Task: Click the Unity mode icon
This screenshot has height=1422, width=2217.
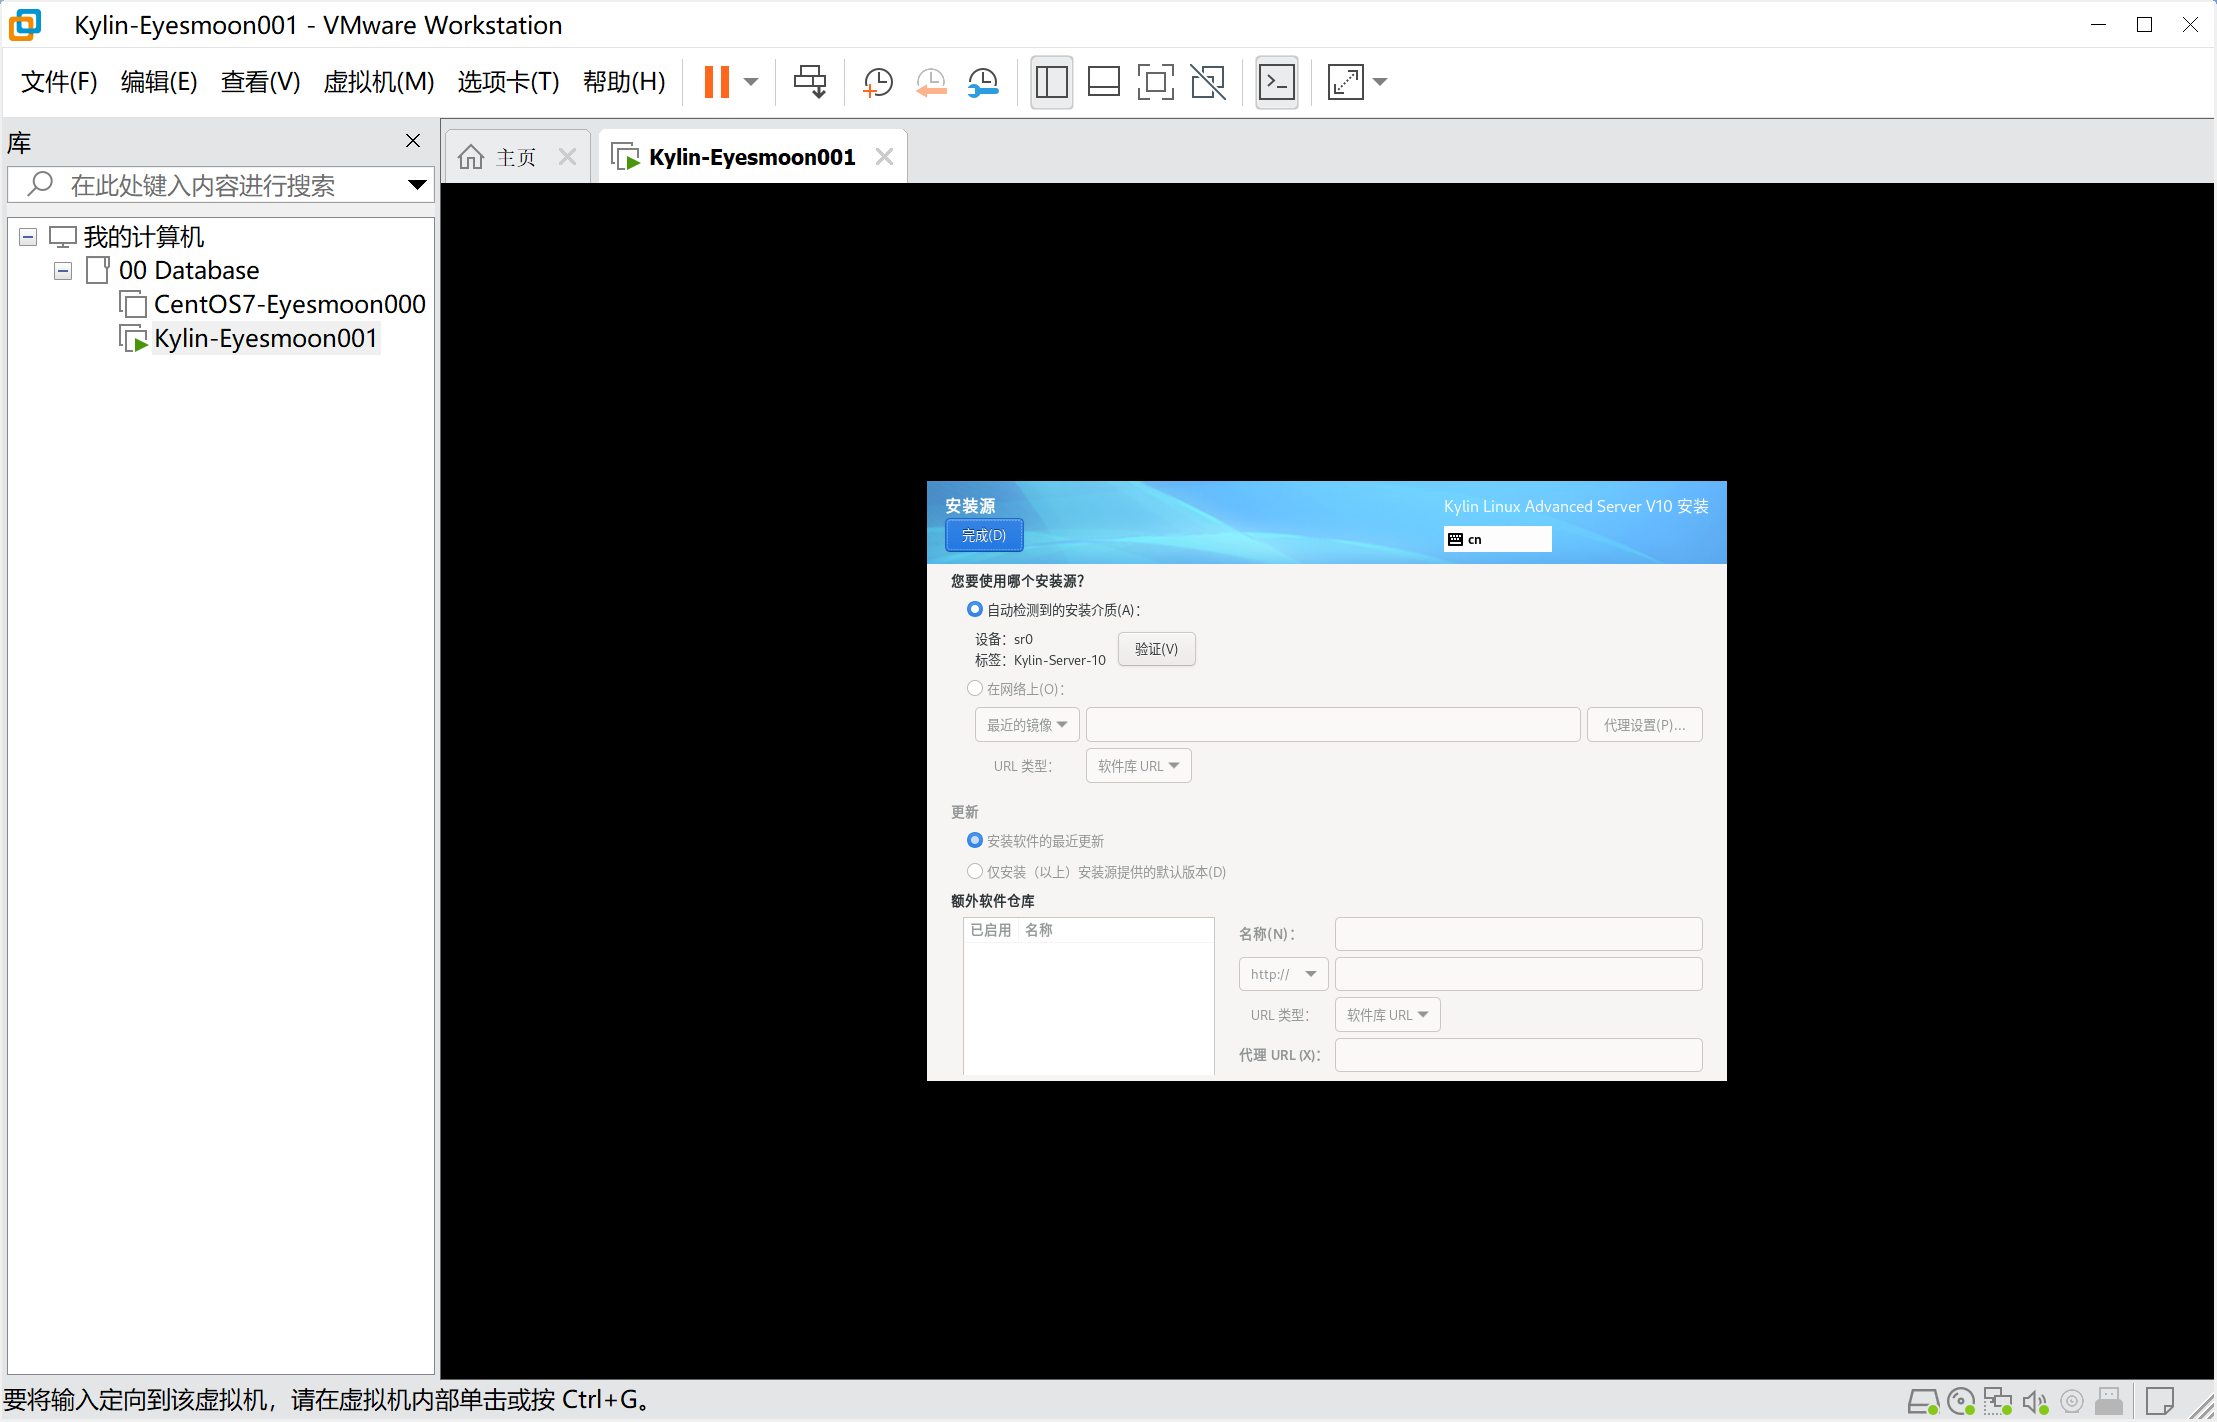Action: (x=1208, y=82)
